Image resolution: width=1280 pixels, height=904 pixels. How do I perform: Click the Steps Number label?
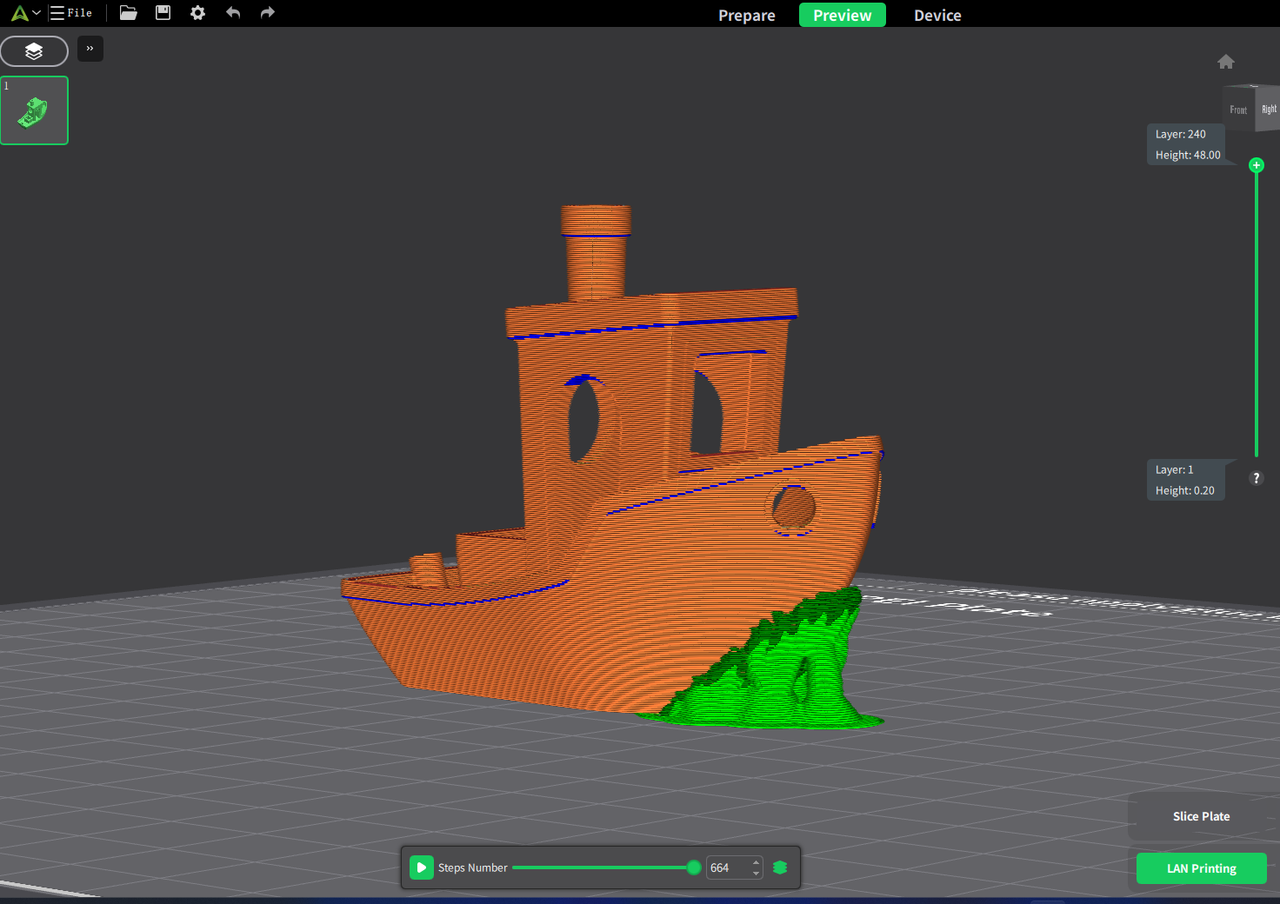point(473,868)
